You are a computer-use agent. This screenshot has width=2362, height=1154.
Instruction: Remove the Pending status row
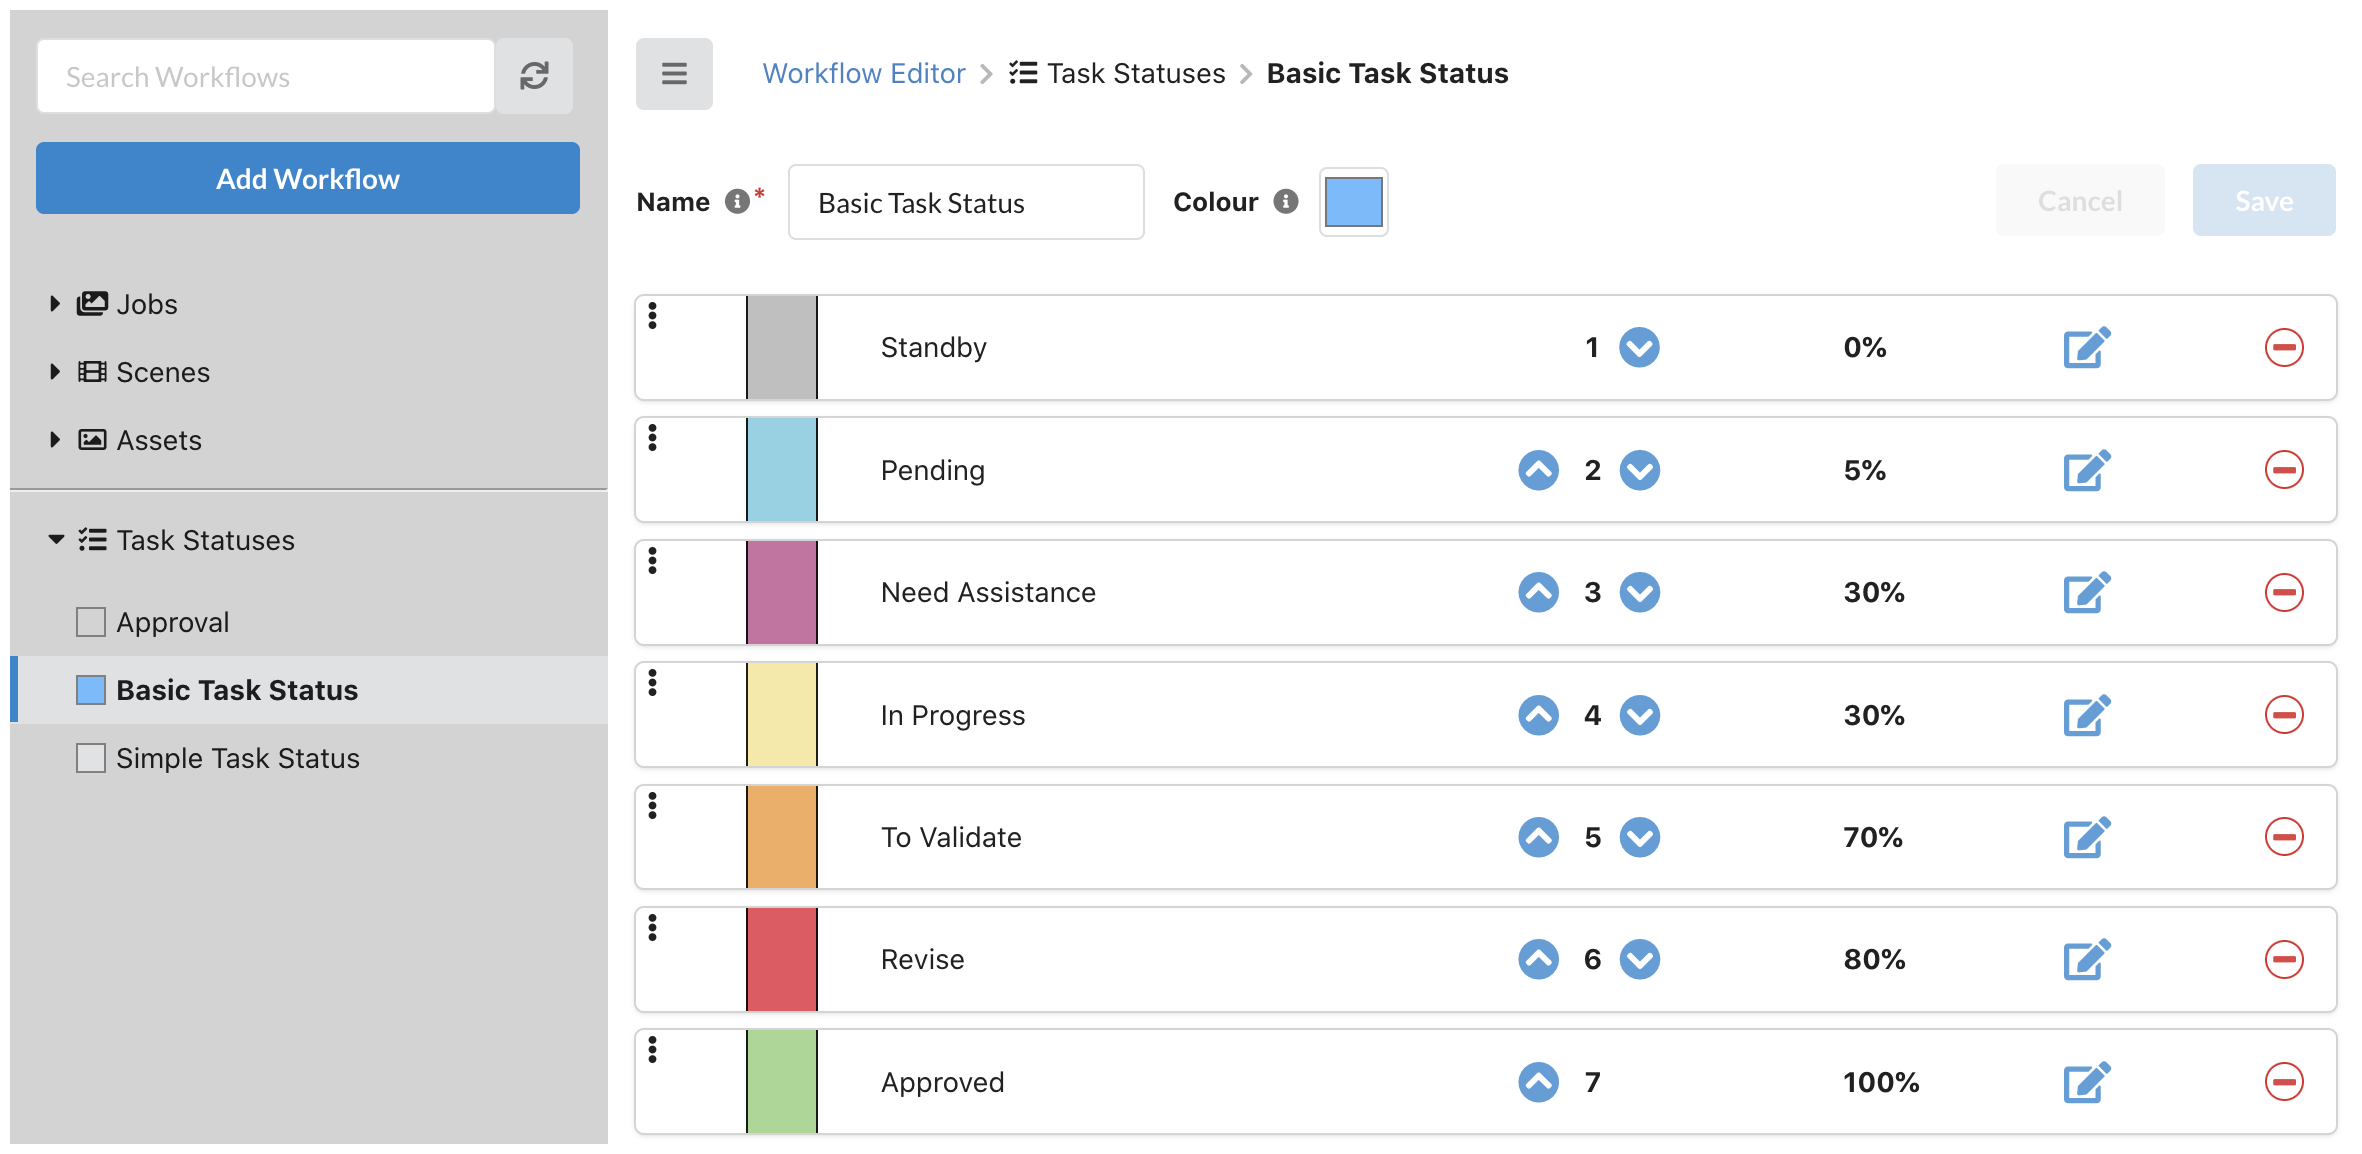(x=2284, y=470)
